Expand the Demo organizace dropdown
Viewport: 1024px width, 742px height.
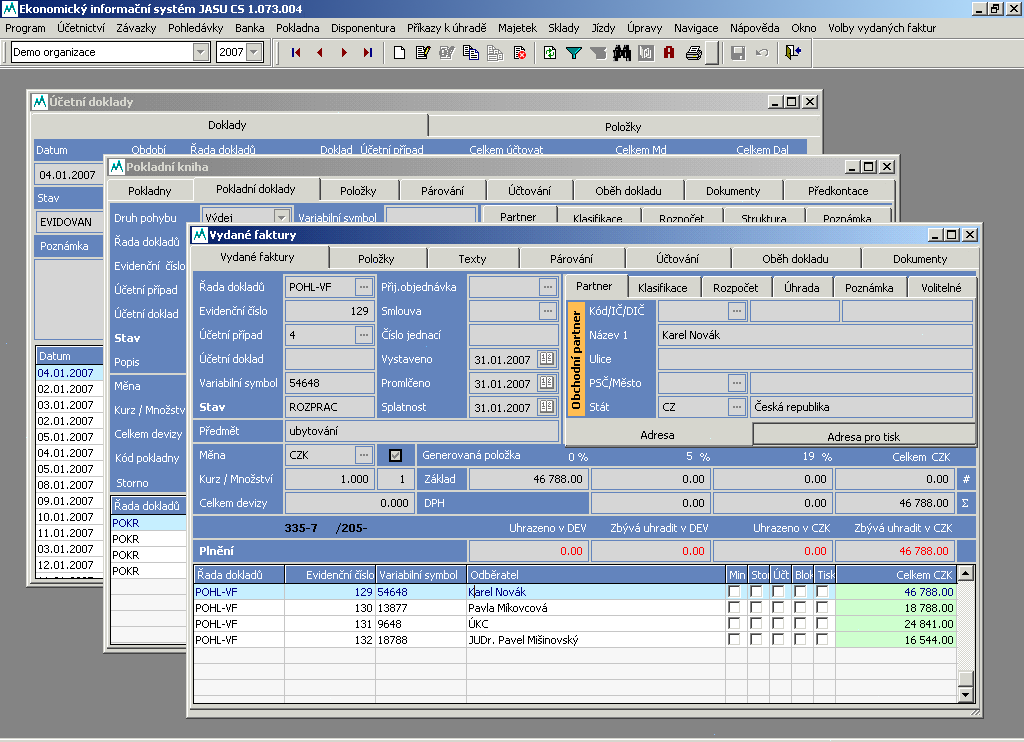pyautogui.click(x=201, y=52)
